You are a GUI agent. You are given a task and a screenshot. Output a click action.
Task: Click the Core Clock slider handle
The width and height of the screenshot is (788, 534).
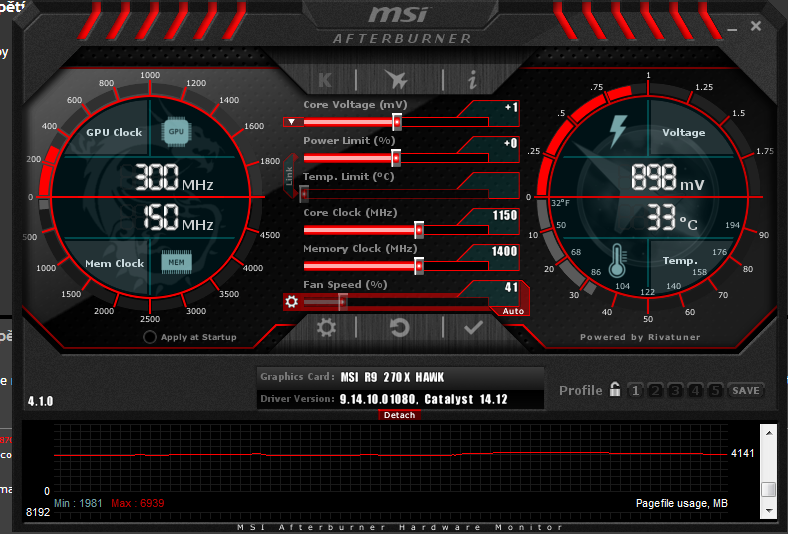coord(419,230)
